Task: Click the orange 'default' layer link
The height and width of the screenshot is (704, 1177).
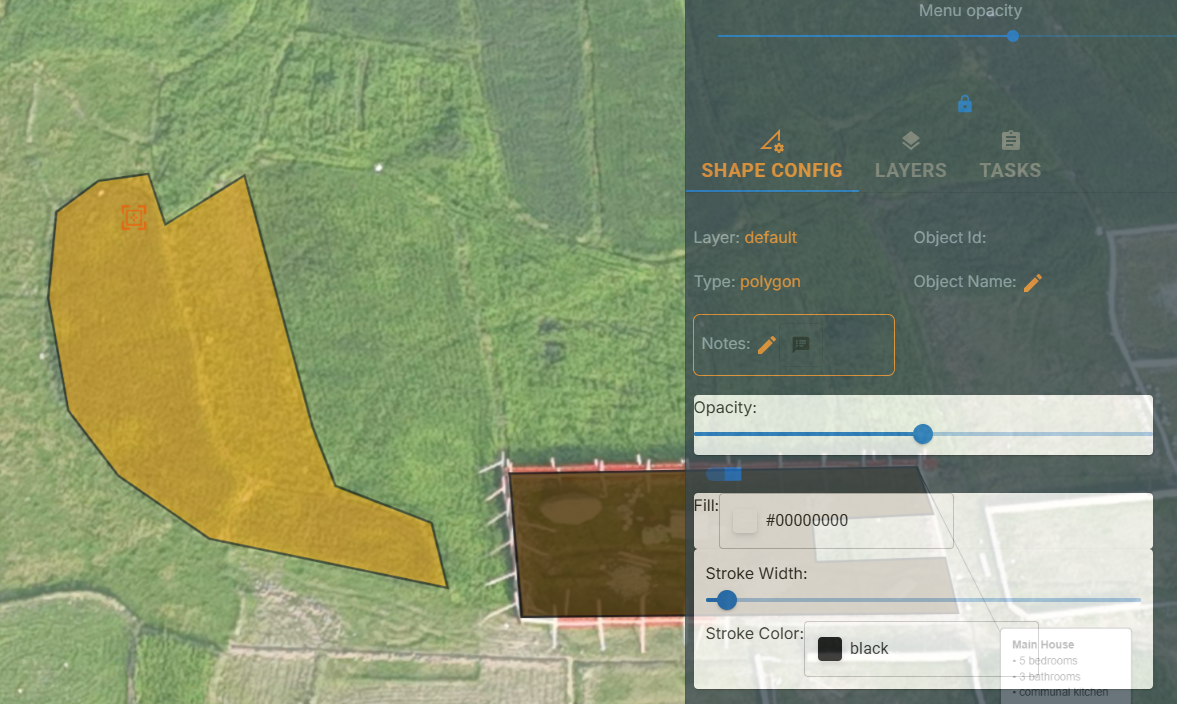Action: click(770, 238)
